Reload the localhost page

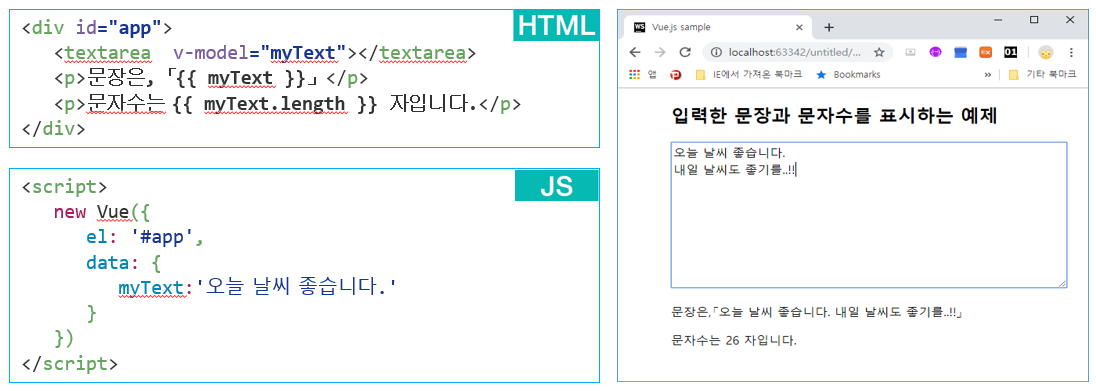(685, 52)
